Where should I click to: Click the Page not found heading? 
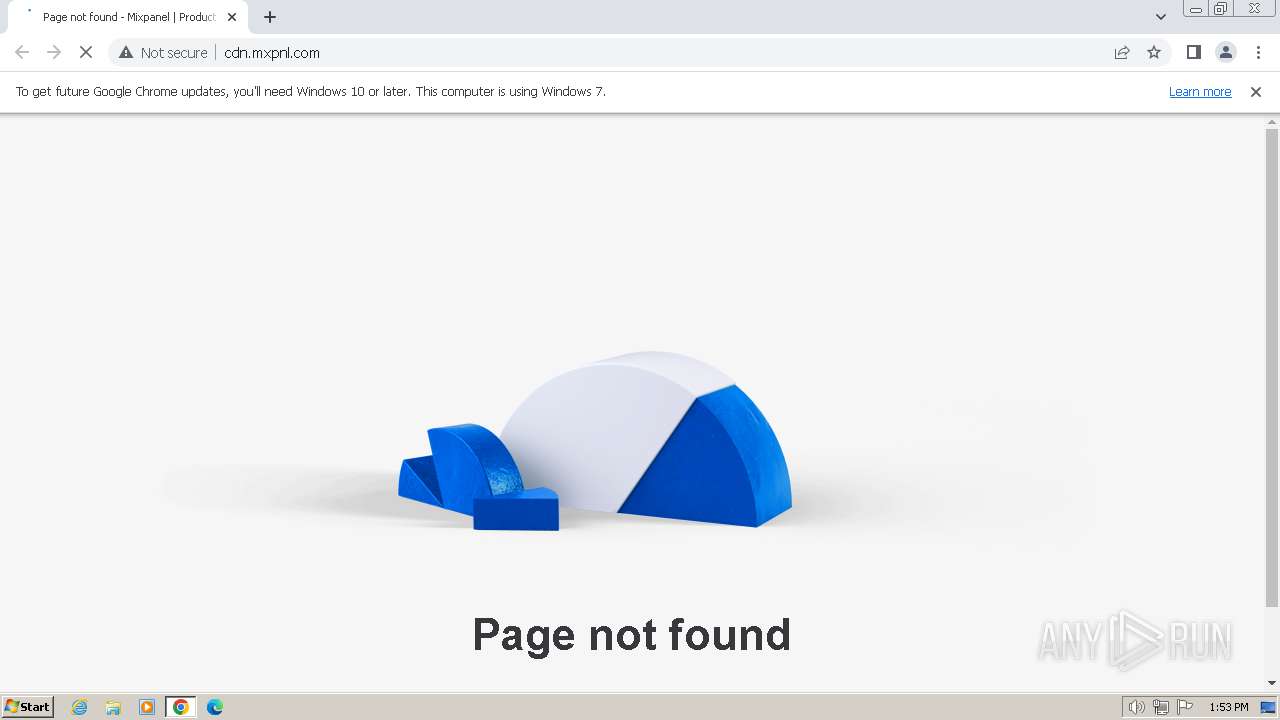pos(632,635)
